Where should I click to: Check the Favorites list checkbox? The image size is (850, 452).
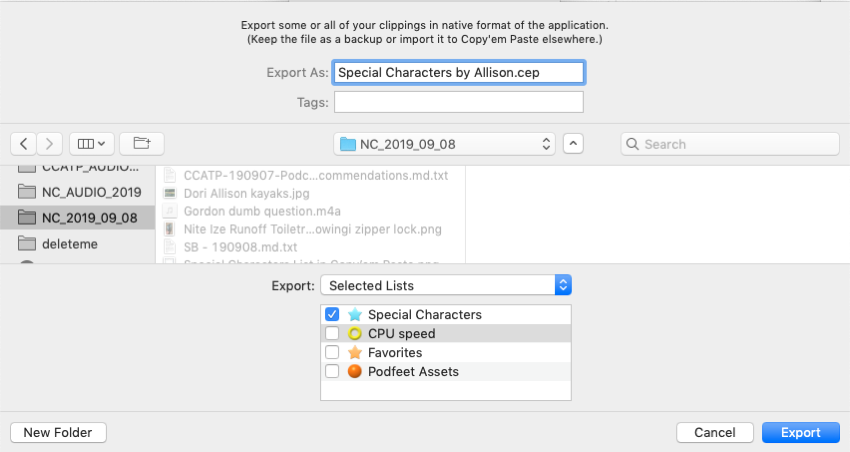click(x=332, y=353)
